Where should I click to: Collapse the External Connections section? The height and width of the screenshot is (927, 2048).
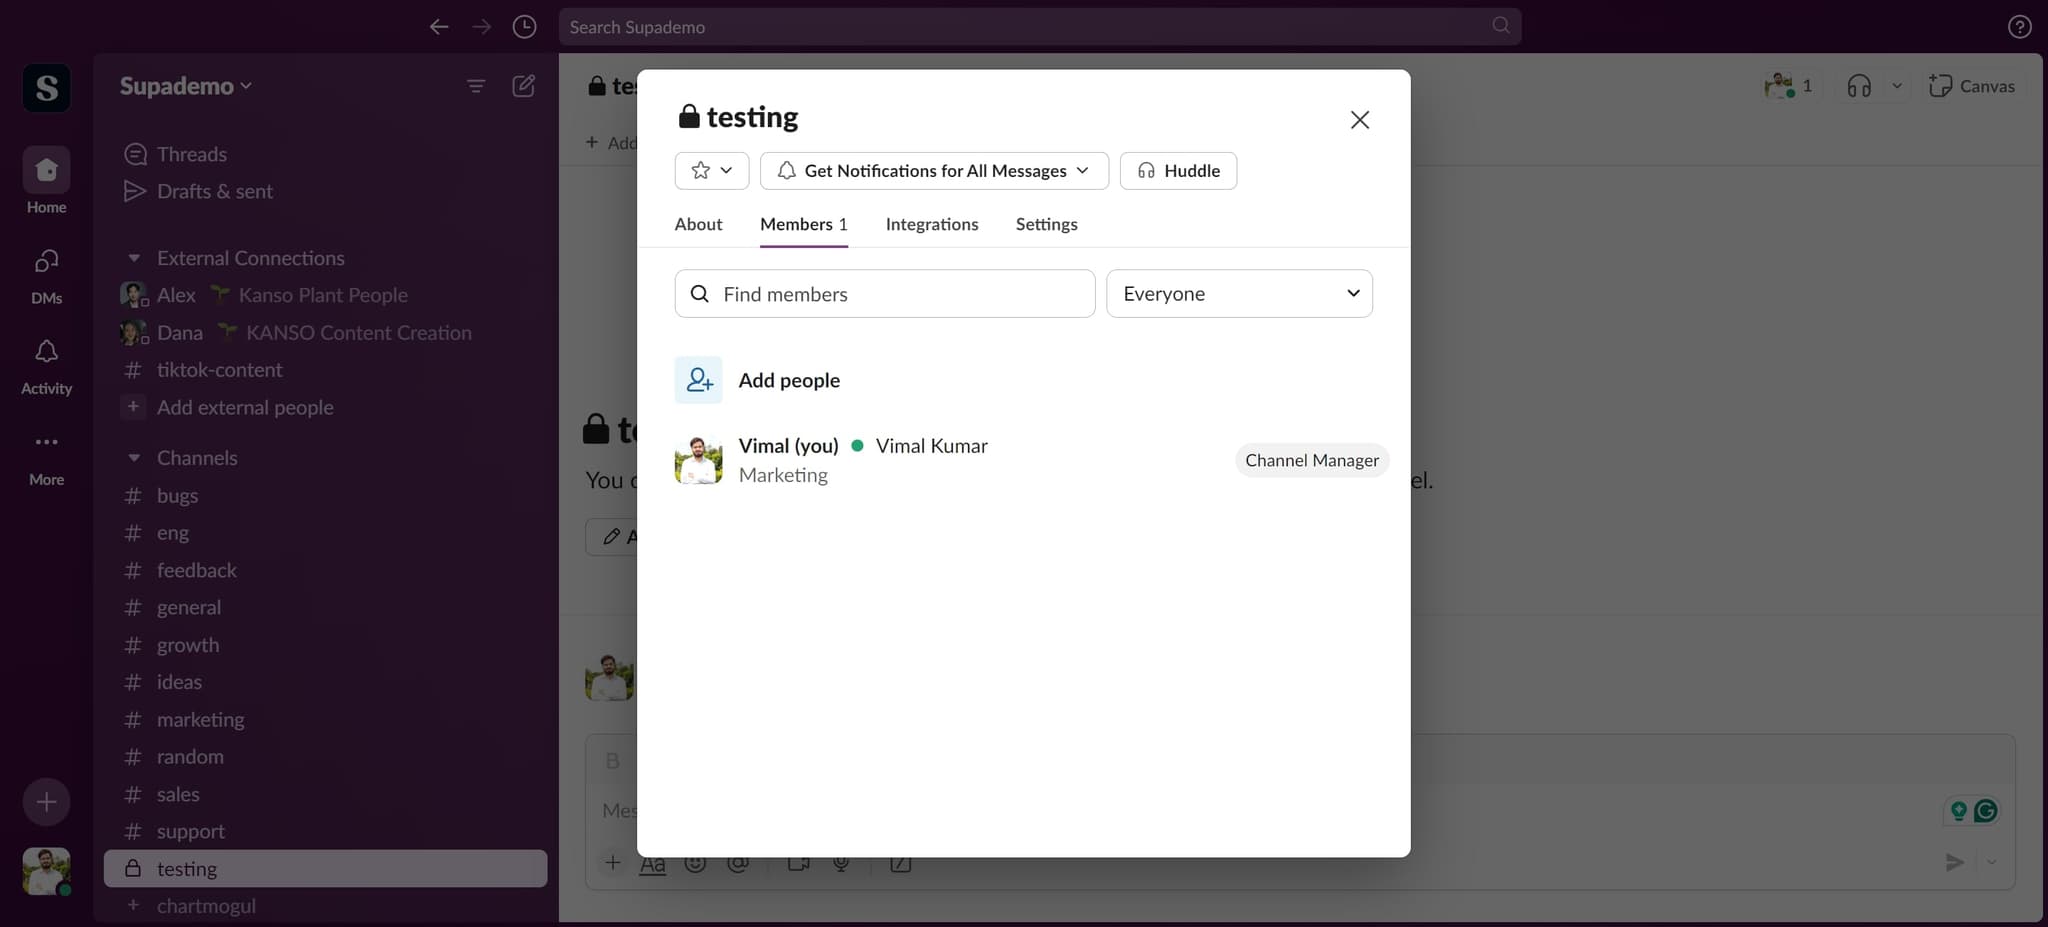(x=134, y=258)
